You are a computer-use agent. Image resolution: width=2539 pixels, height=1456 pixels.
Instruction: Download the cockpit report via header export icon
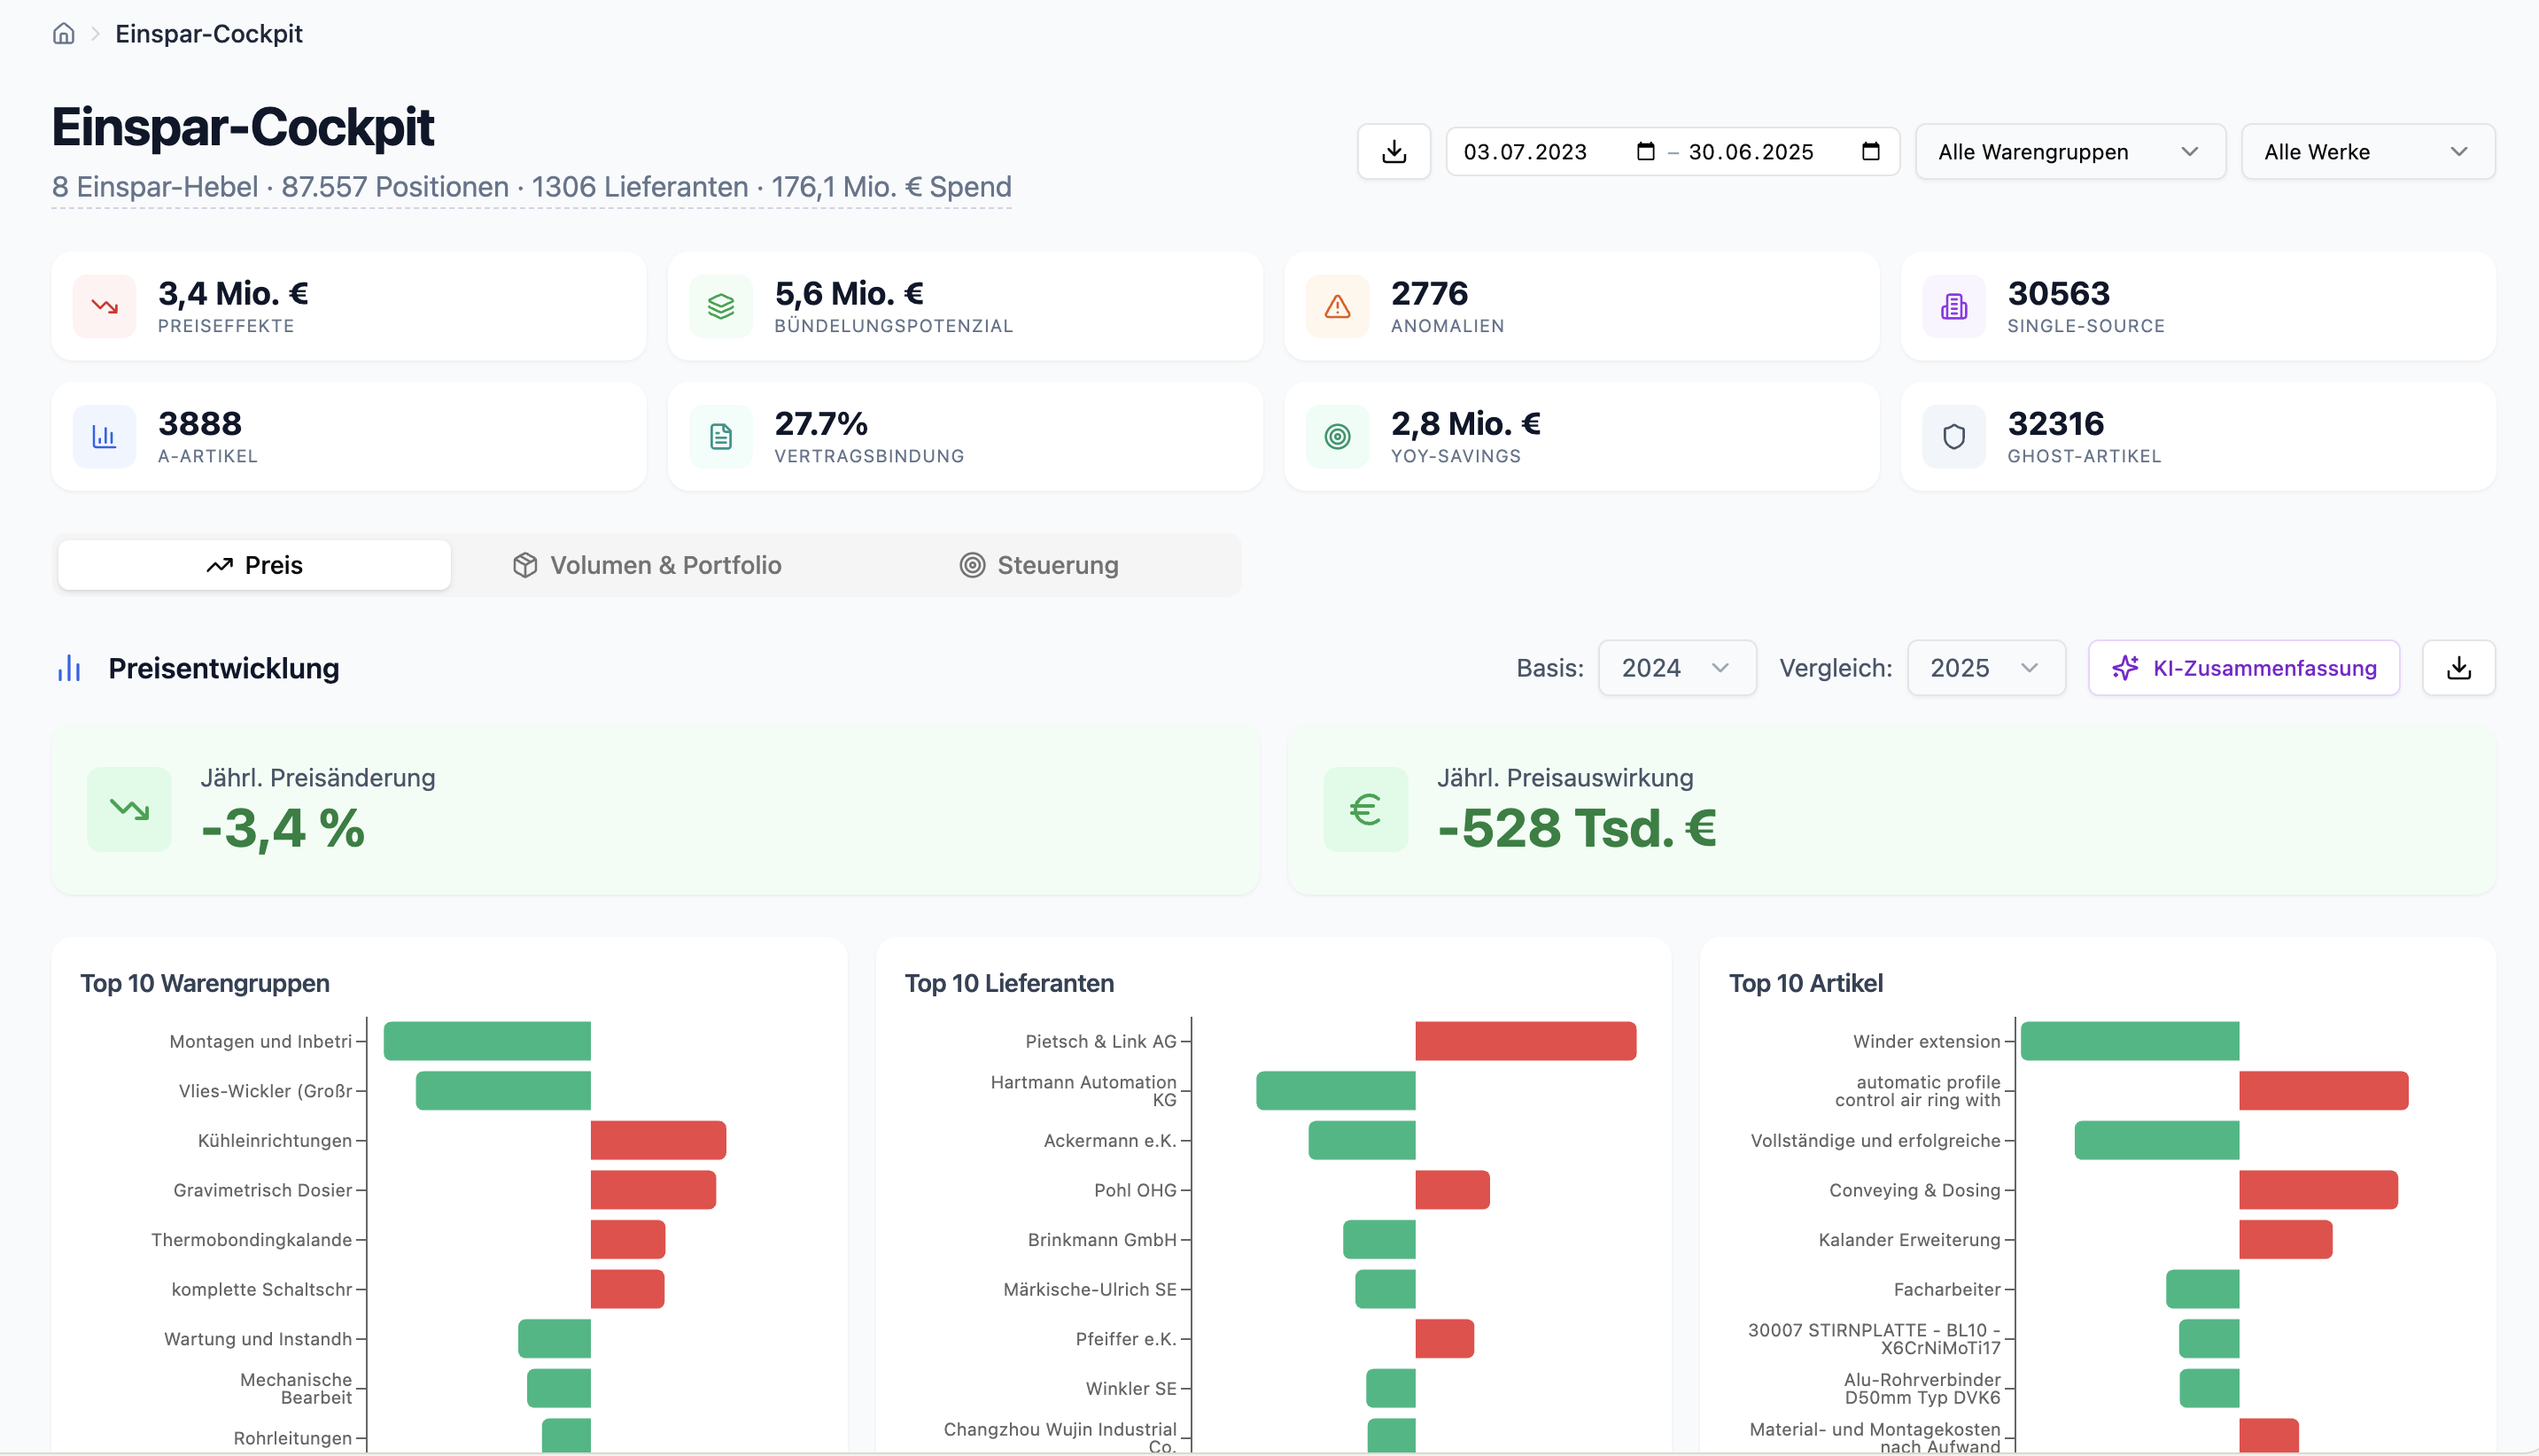point(1393,152)
